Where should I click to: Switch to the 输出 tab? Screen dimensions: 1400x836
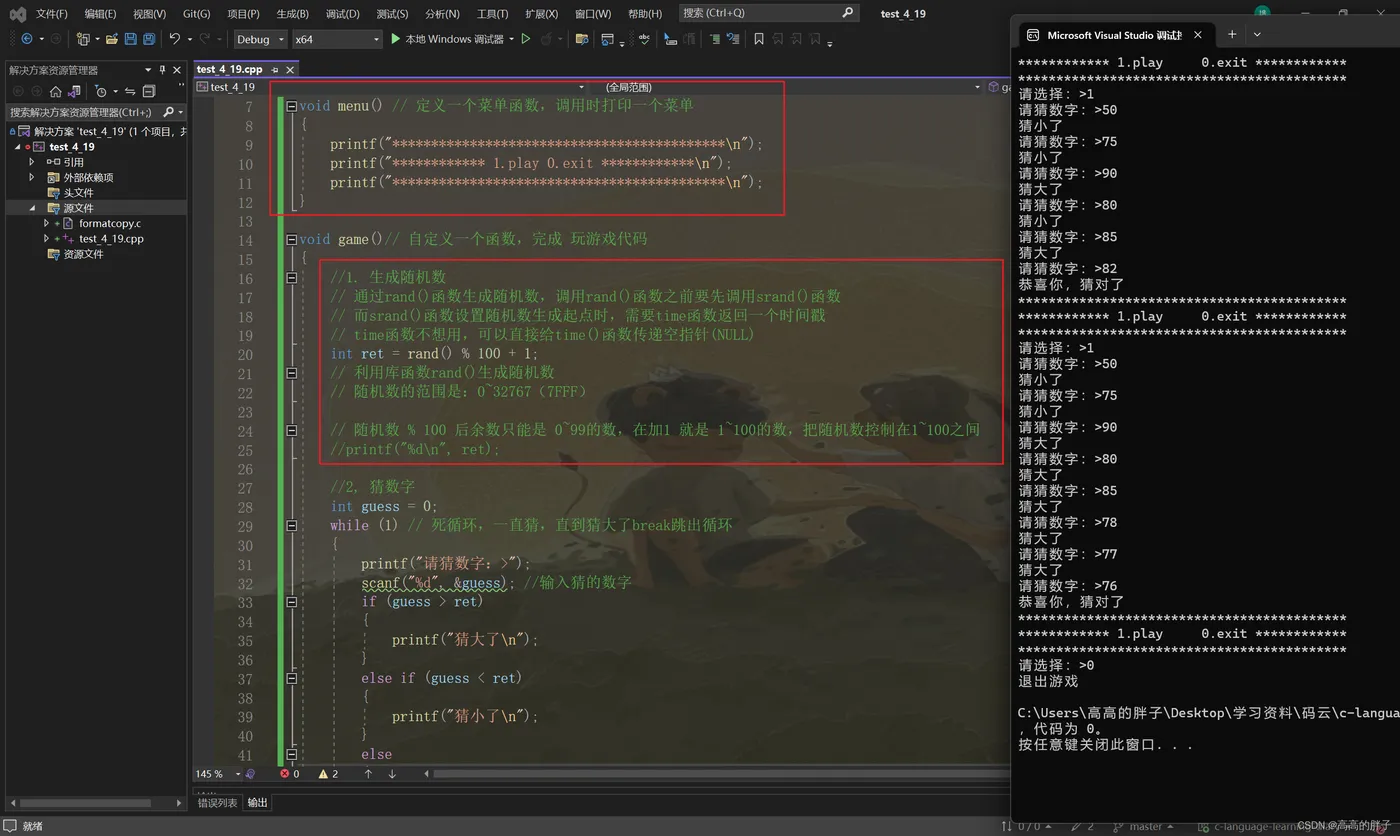point(257,803)
